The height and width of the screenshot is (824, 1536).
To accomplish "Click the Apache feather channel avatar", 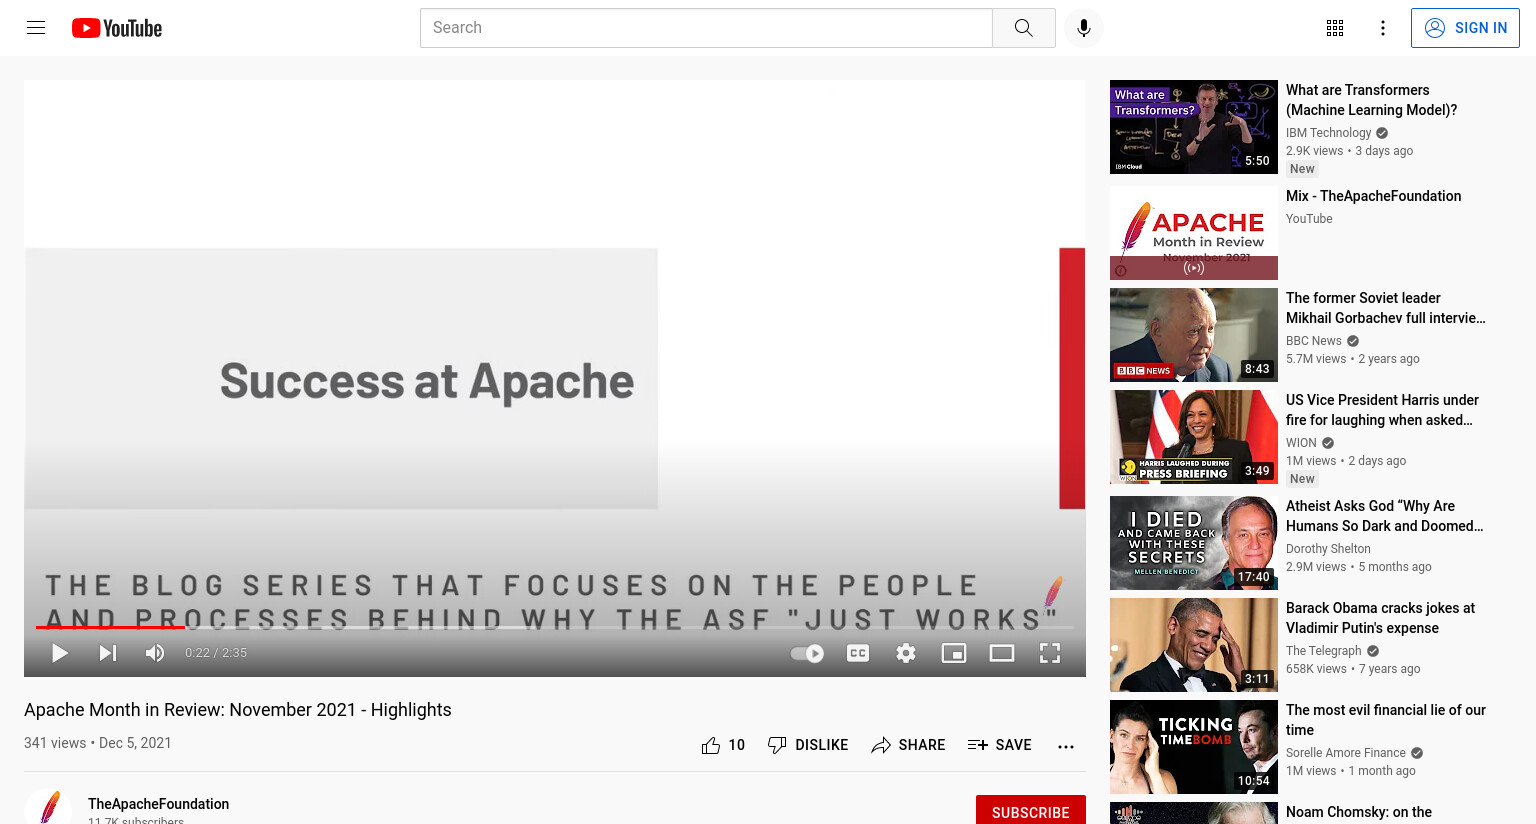I will coord(48,808).
